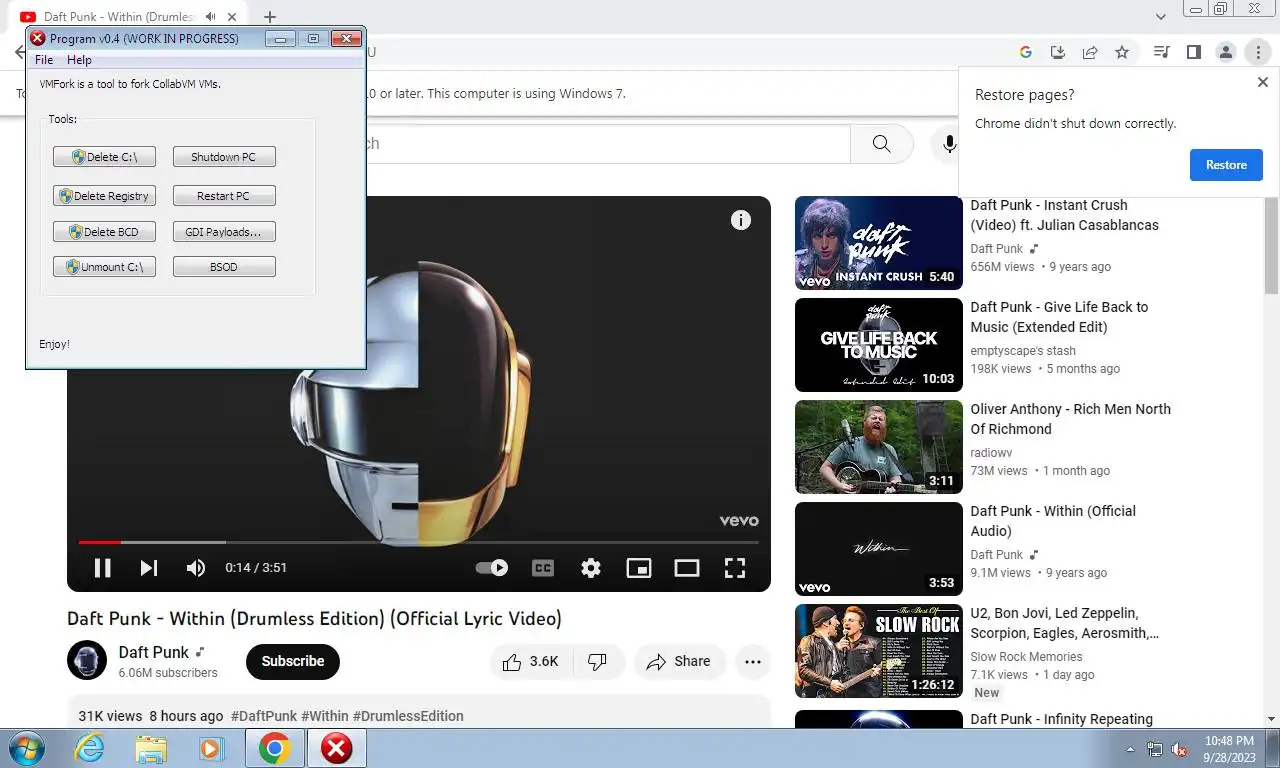Switch to theater mode
Image resolution: width=1280 pixels, height=768 pixels.
[x=687, y=568]
